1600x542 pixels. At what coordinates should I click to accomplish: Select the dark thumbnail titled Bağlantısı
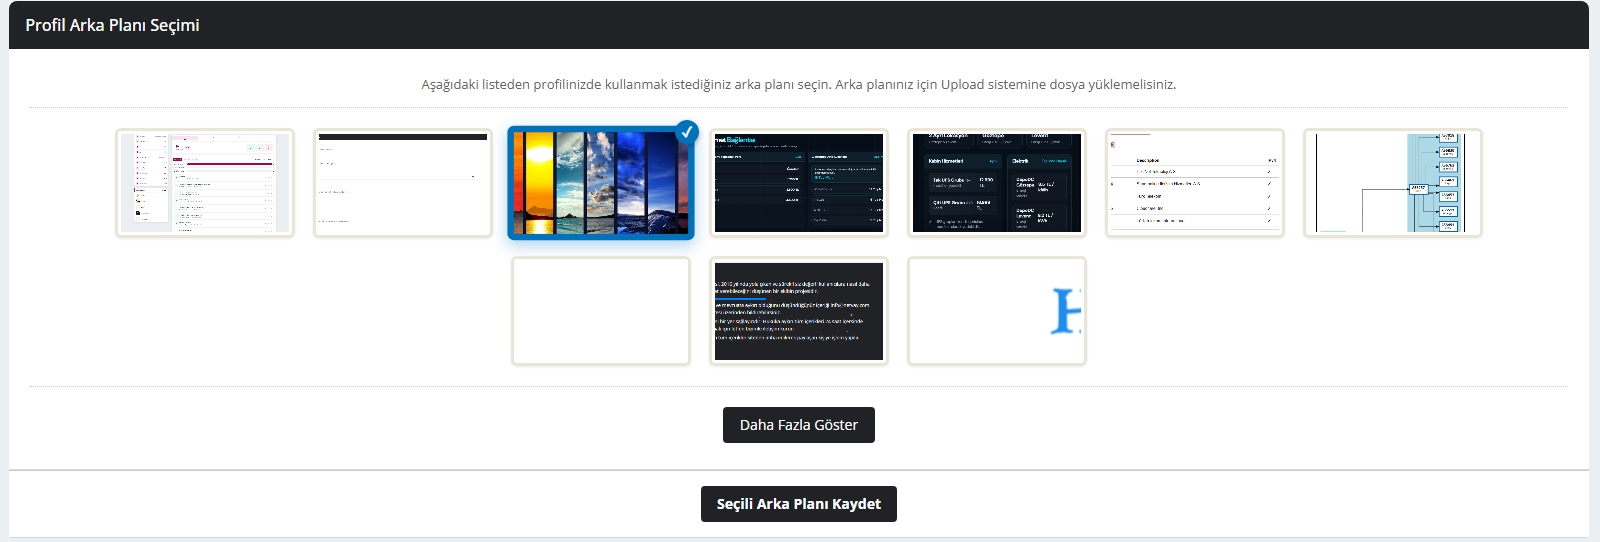pos(799,183)
